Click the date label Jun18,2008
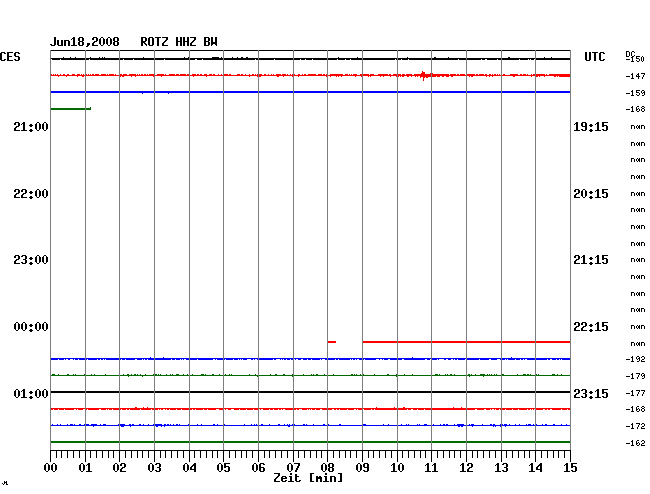The image size is (650, 494). [85, 42]
